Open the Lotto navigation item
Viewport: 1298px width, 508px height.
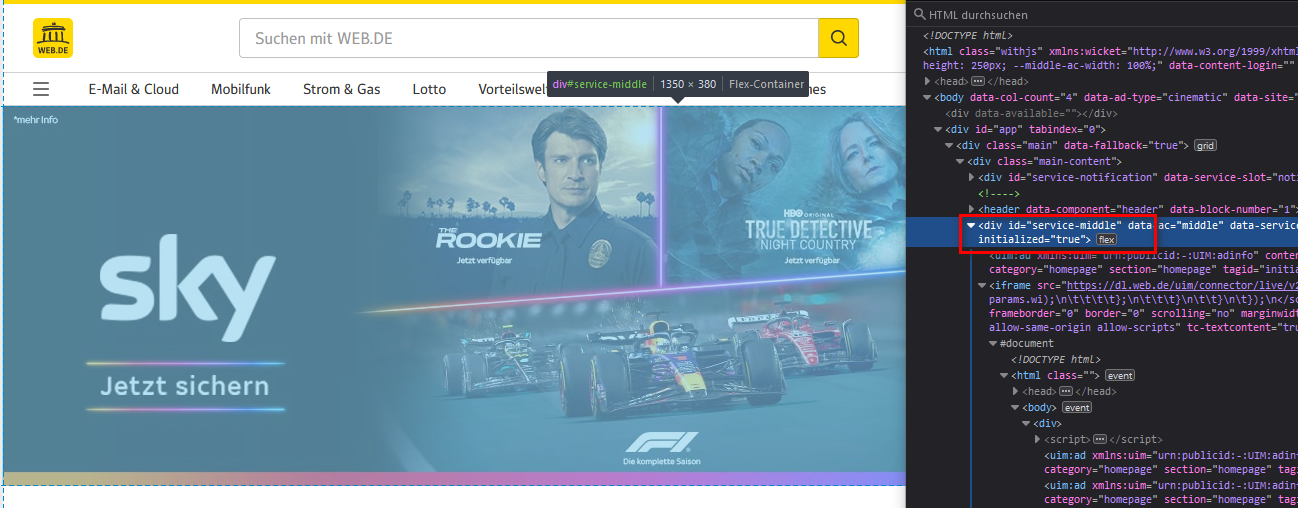[429, 89]
